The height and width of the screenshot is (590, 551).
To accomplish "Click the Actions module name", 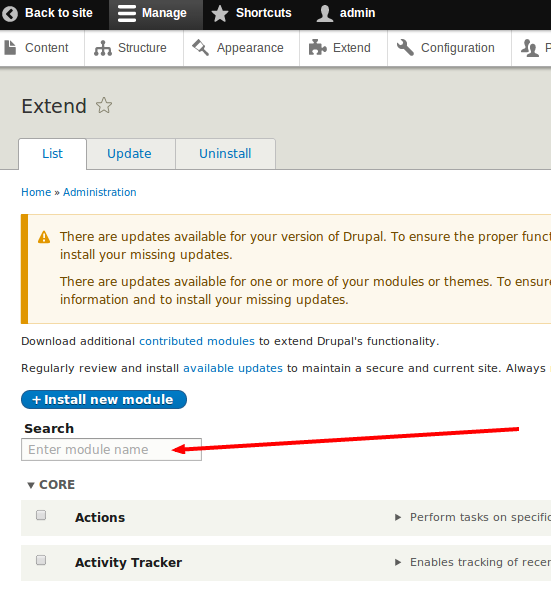I will click(x=100, y=517).
